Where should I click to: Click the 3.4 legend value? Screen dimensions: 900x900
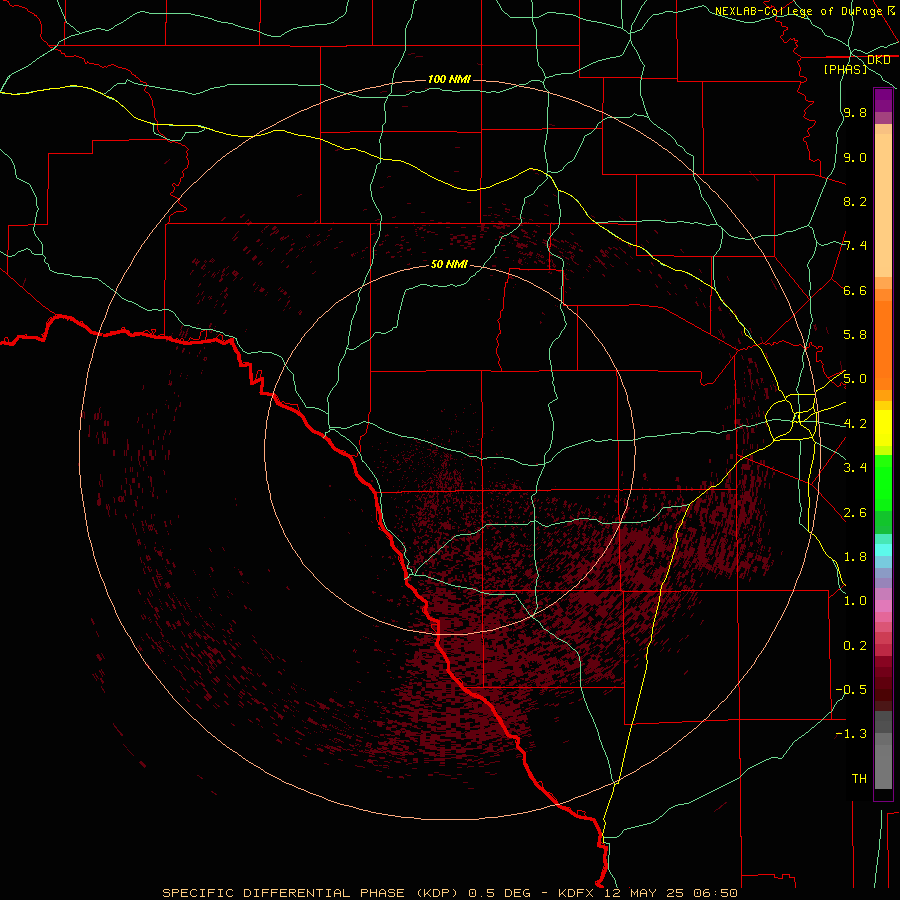coord(855,468)
